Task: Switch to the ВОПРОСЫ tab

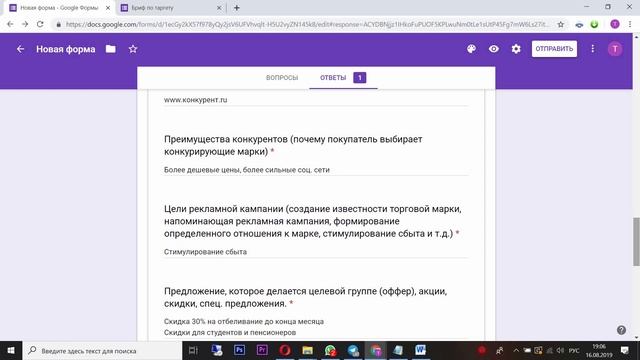Action: click(282, 78)
